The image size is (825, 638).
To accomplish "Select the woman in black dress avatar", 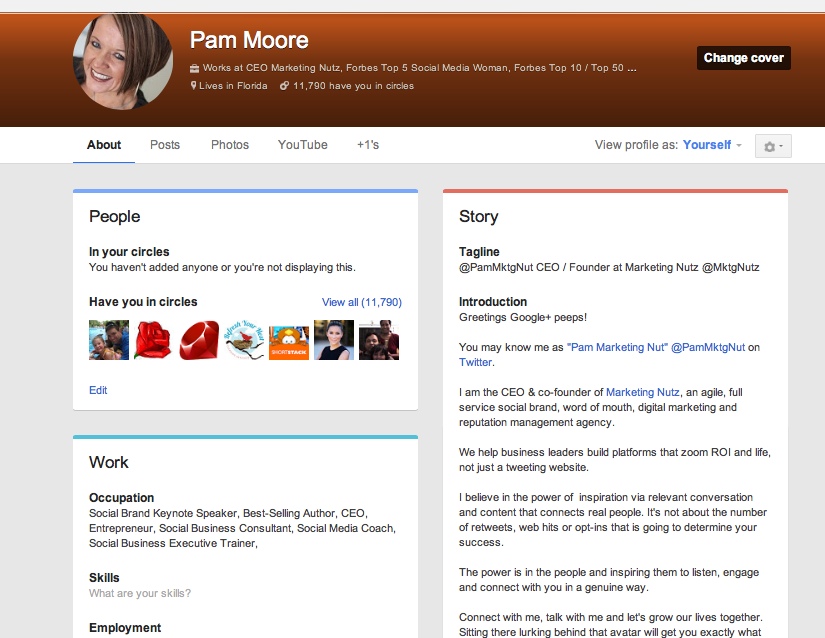I will tap(334, 340).
